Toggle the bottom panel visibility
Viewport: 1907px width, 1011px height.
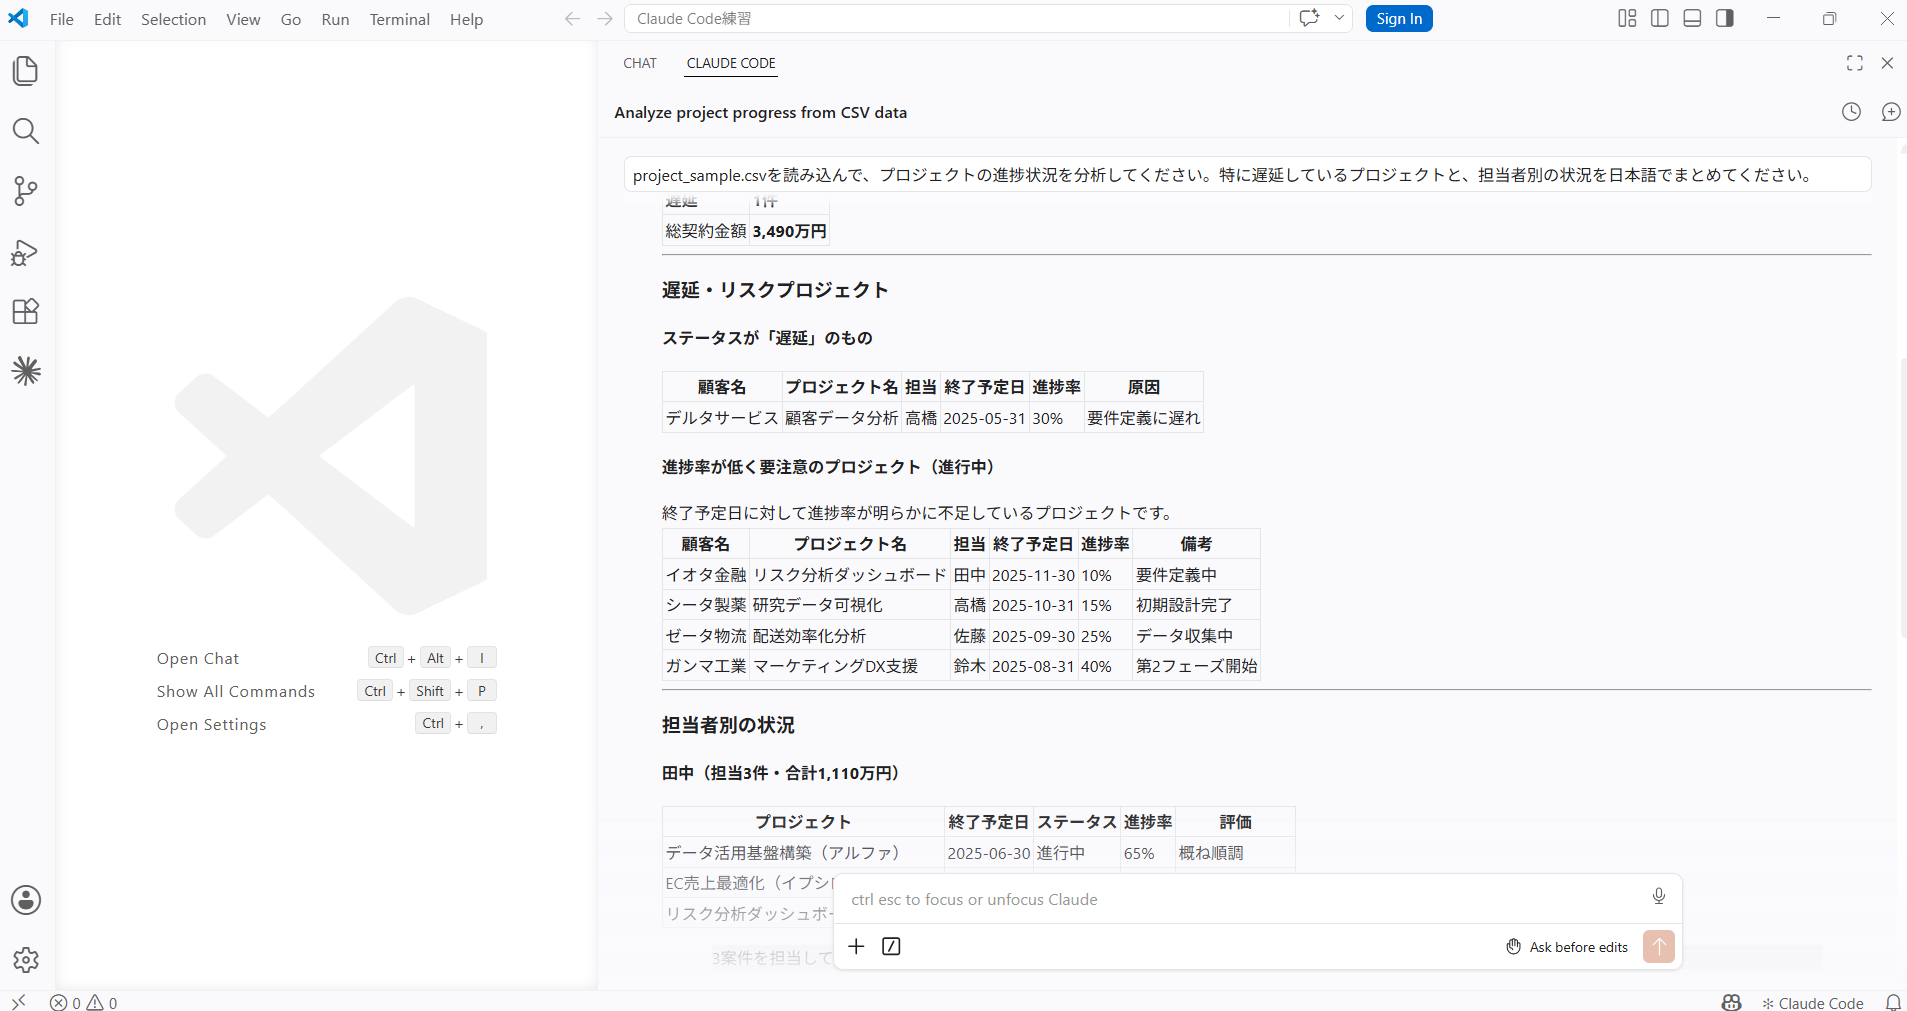pos(1692,18)
